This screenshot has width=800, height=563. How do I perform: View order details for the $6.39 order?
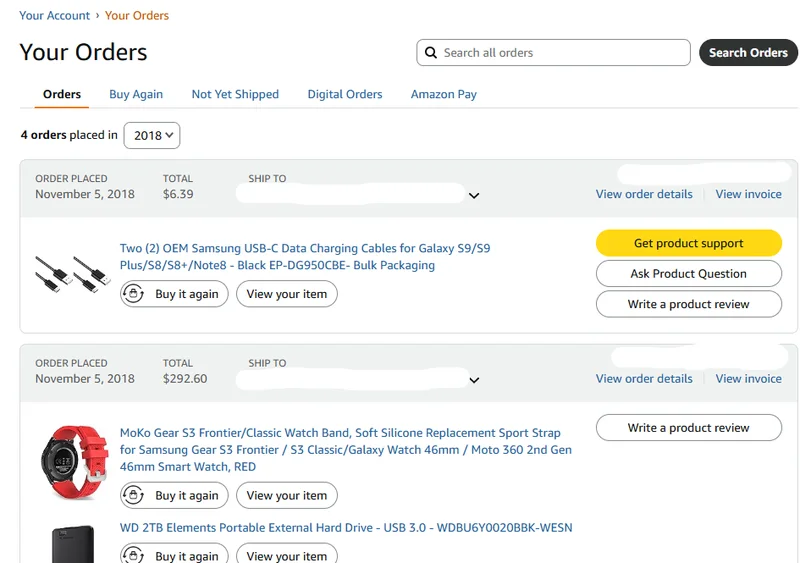click(644, 194)
